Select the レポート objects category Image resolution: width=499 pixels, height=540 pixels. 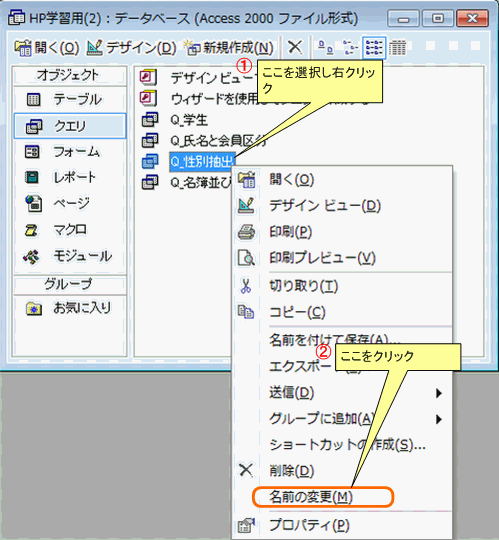[x=70, y=177]
